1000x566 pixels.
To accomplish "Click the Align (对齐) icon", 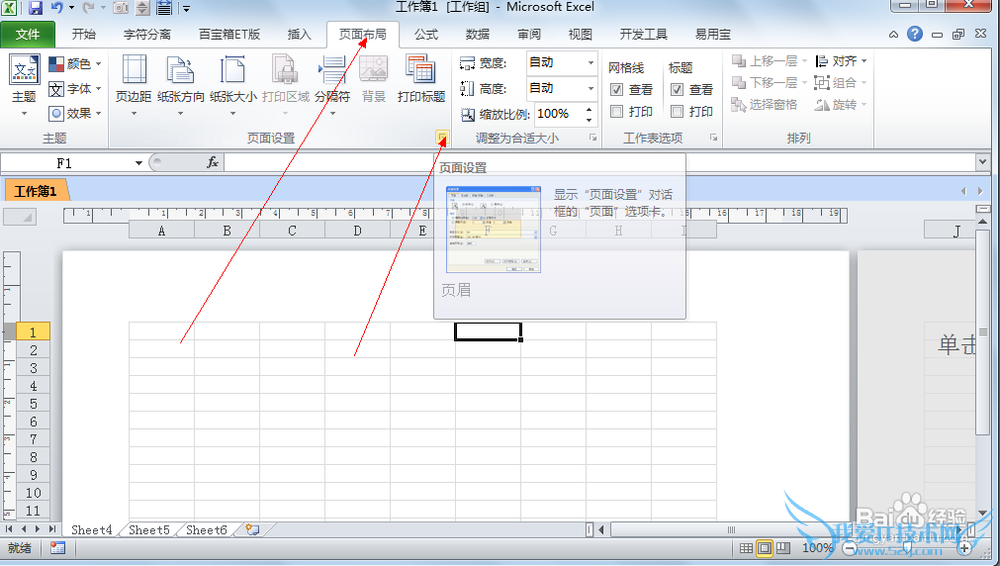I will tap(822, 61).
